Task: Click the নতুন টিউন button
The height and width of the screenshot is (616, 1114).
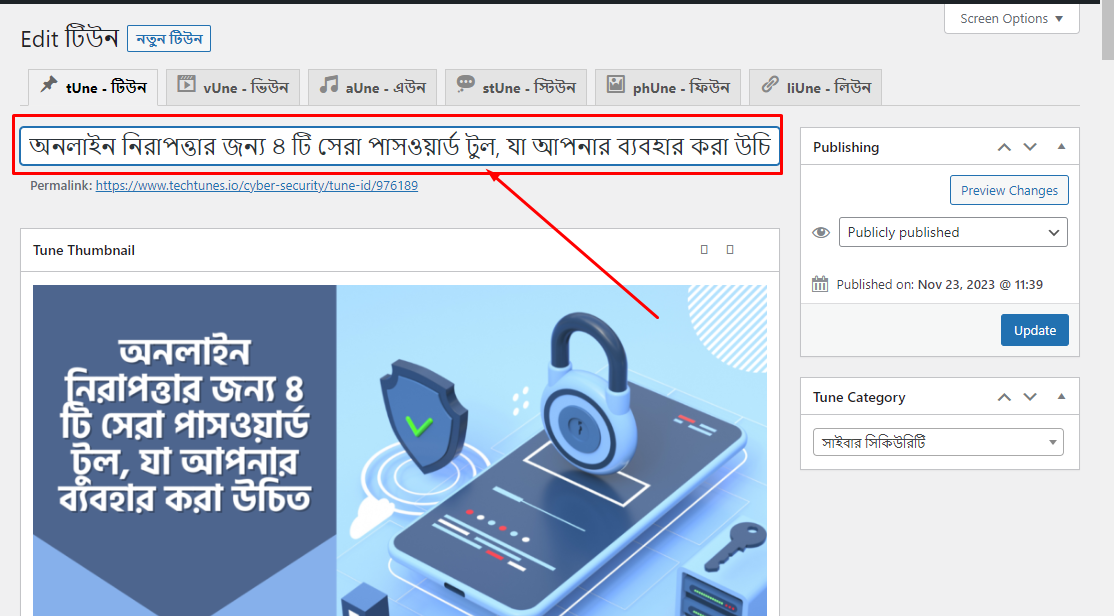Action: point(169,38)
